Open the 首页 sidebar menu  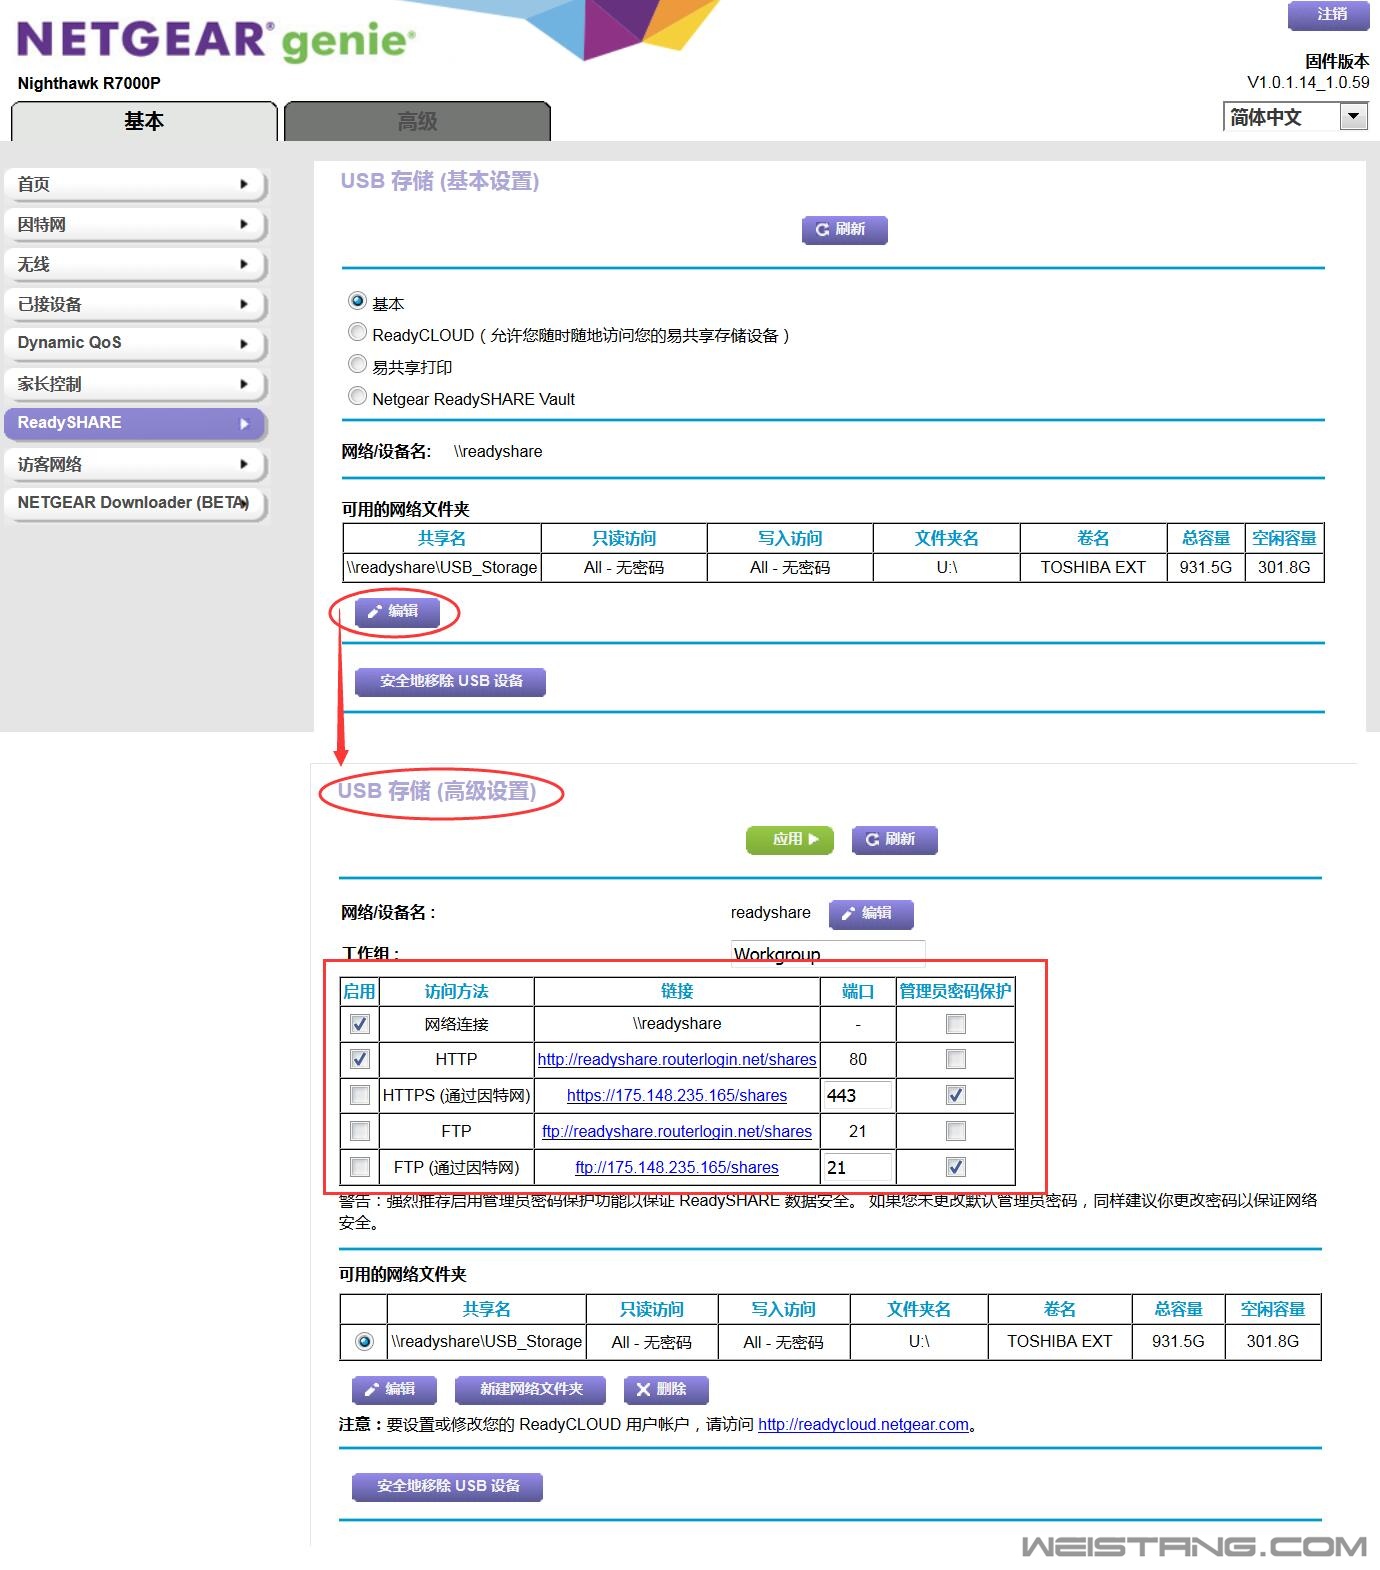click(134, 184)
